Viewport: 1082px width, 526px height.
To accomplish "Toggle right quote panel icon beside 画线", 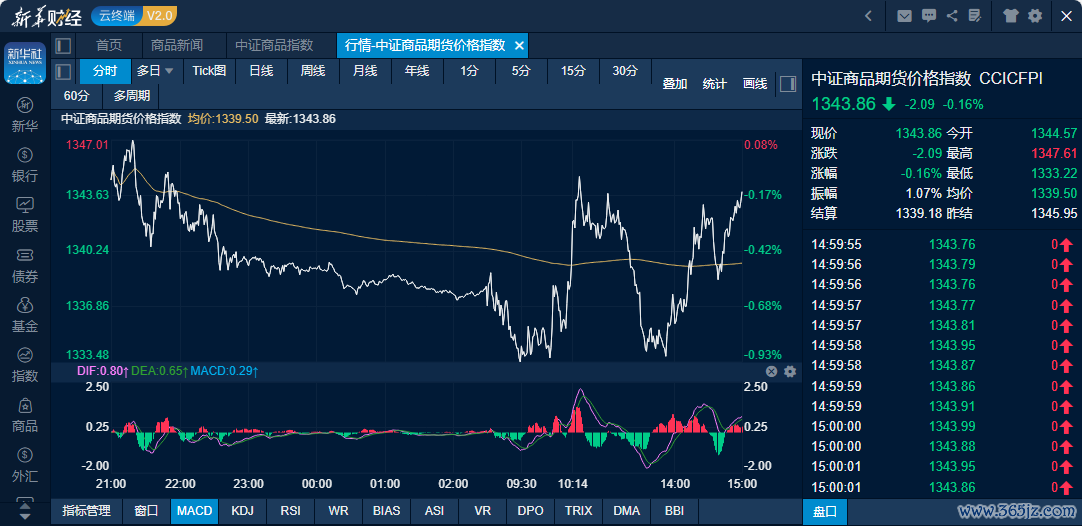I will [787, 84].
